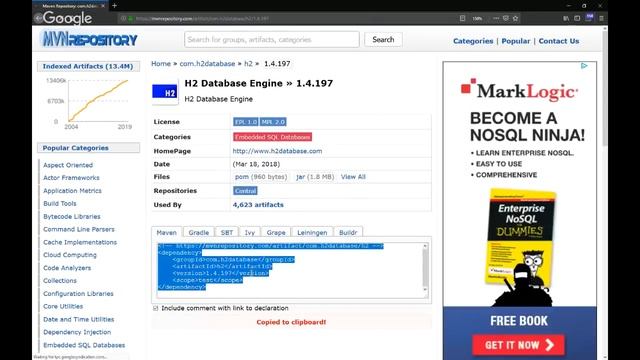Bookmark this page with star icon
The width and height of the screenshot is (640, 360).
coord(516,18)
